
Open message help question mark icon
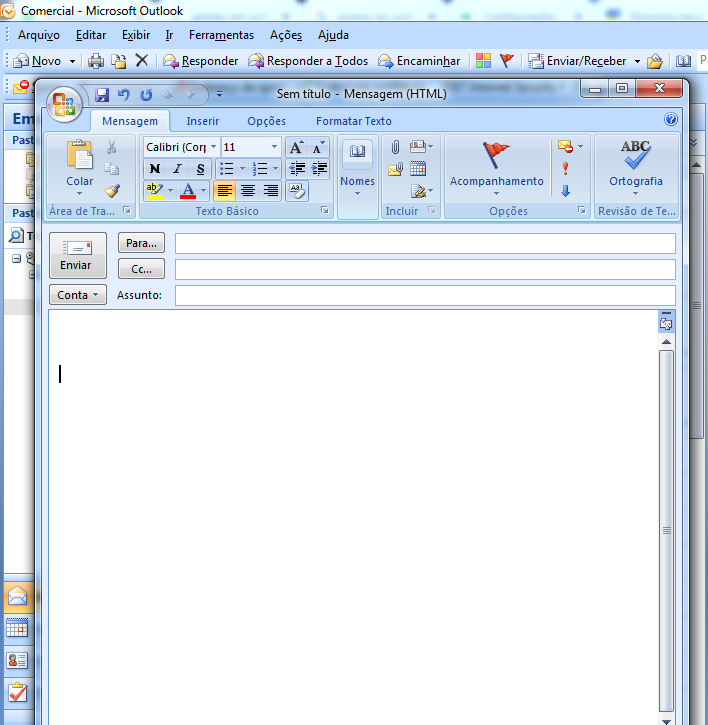[x=671, y=120]
